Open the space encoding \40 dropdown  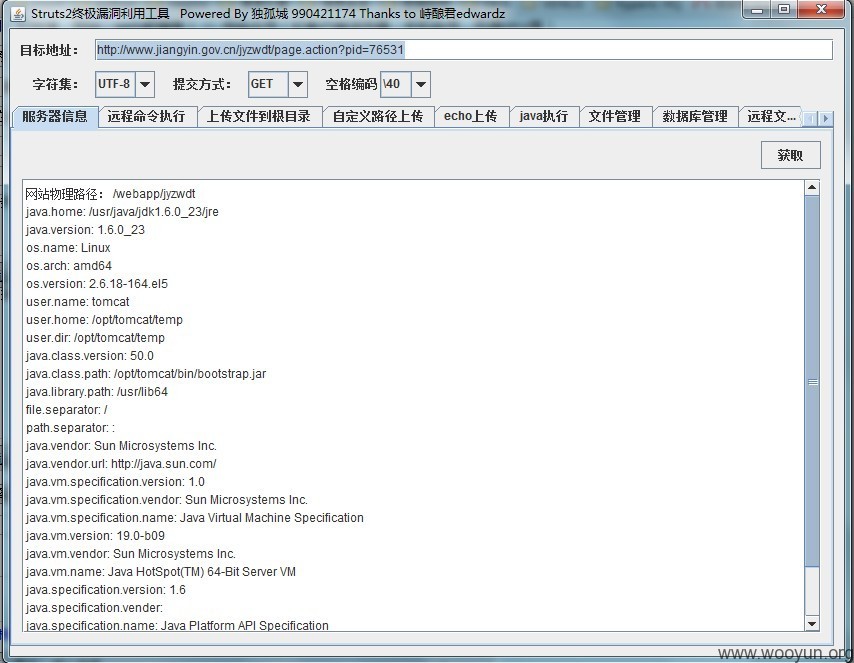pos(420,84)
